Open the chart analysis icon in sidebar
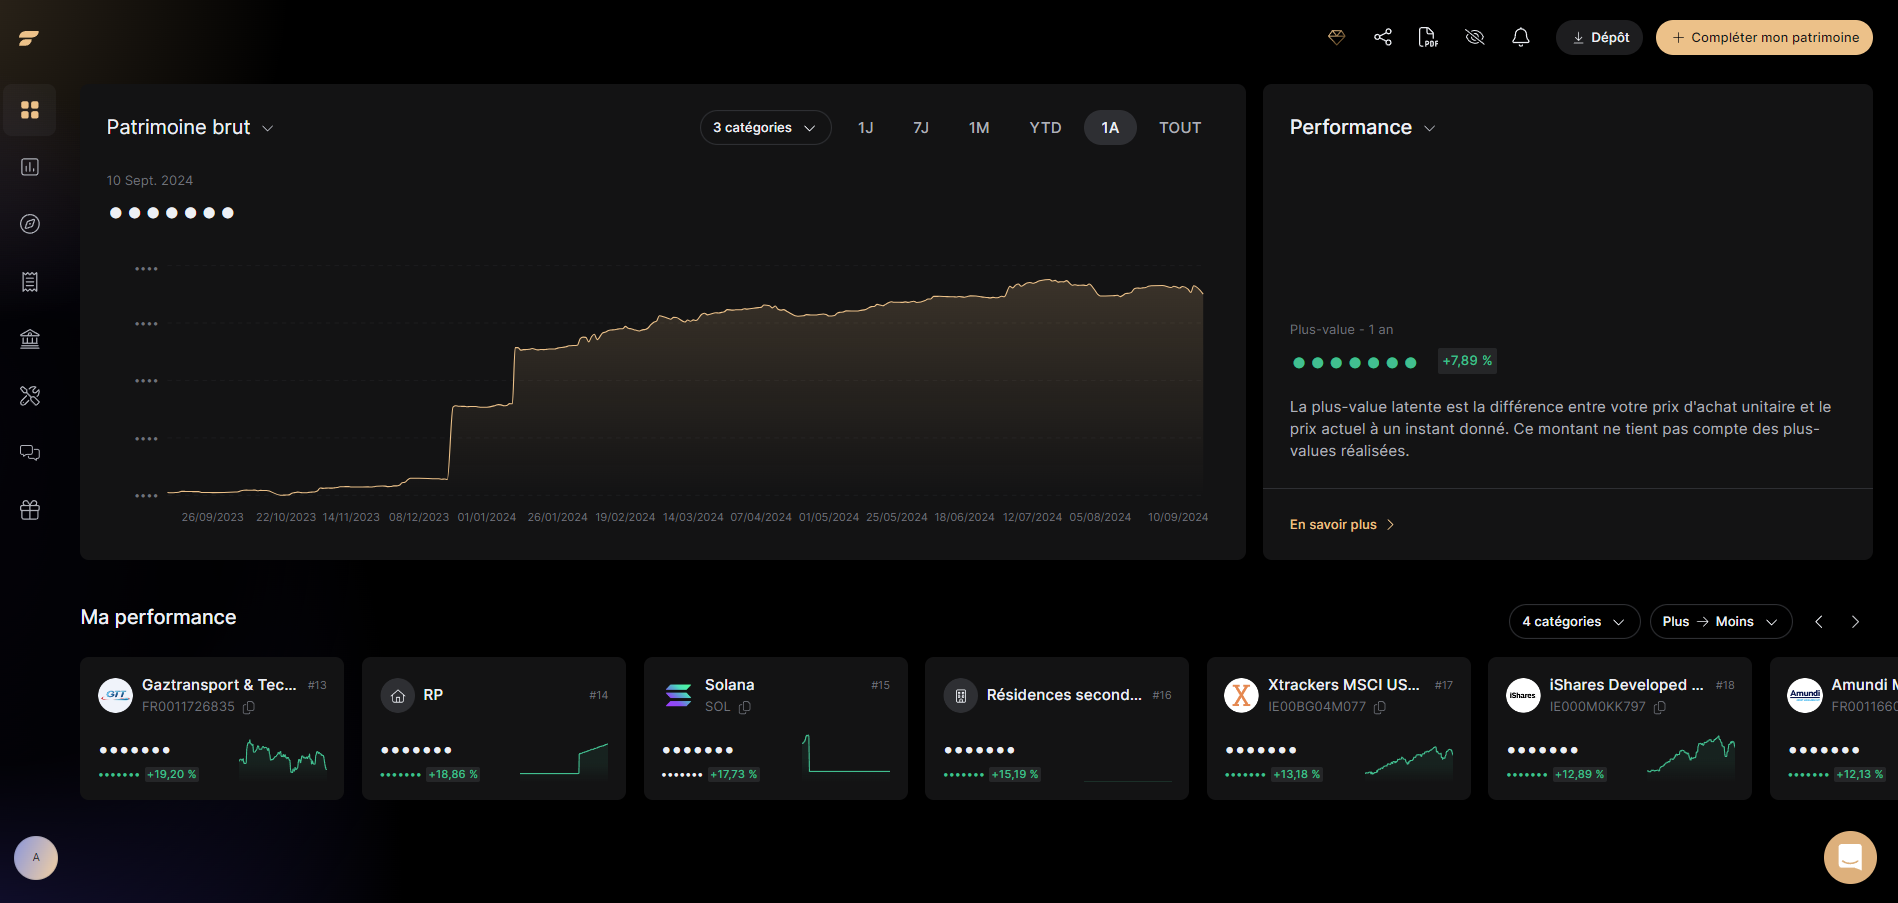Image resolution: width=1898 pixels, height=903 pixels. 30,167
